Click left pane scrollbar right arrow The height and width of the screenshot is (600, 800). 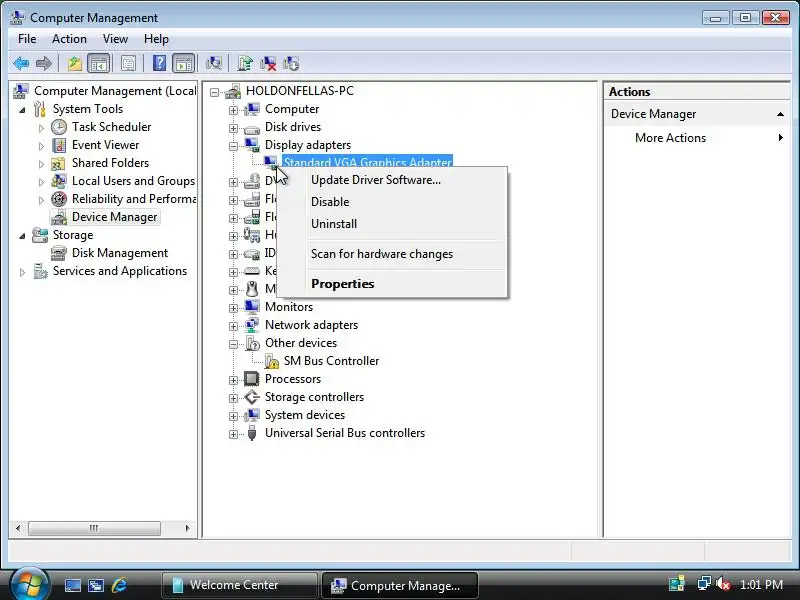(x=187, y=528)
